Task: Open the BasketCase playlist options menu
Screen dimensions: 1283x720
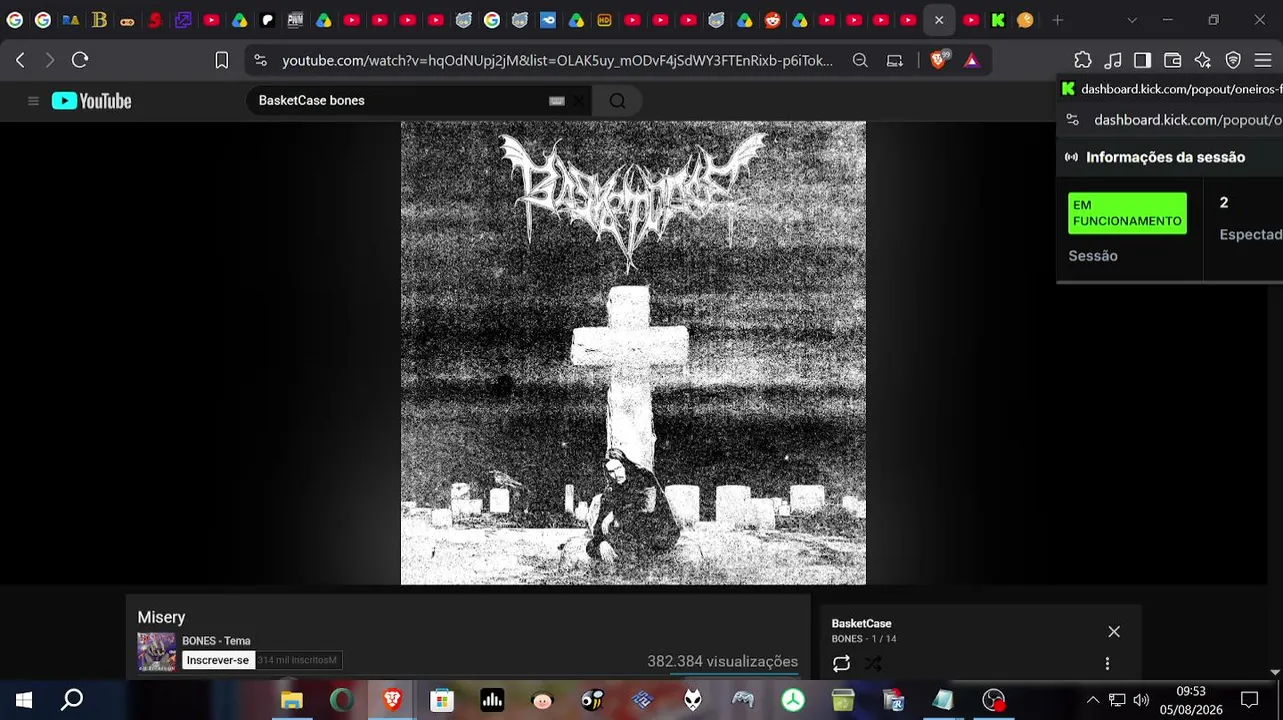Action: [1107, 663]
